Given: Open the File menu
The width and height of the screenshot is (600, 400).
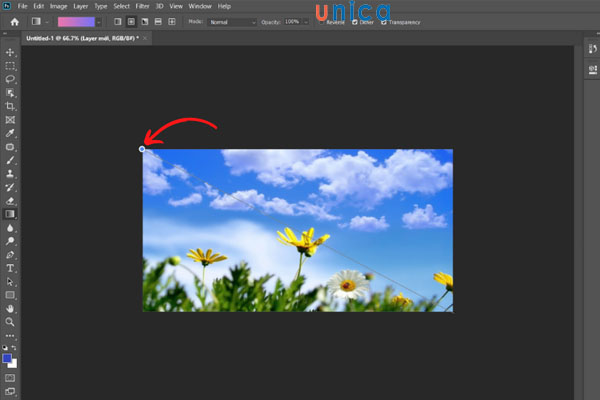Looking at the screenshot, I should [x=23, y=6].
